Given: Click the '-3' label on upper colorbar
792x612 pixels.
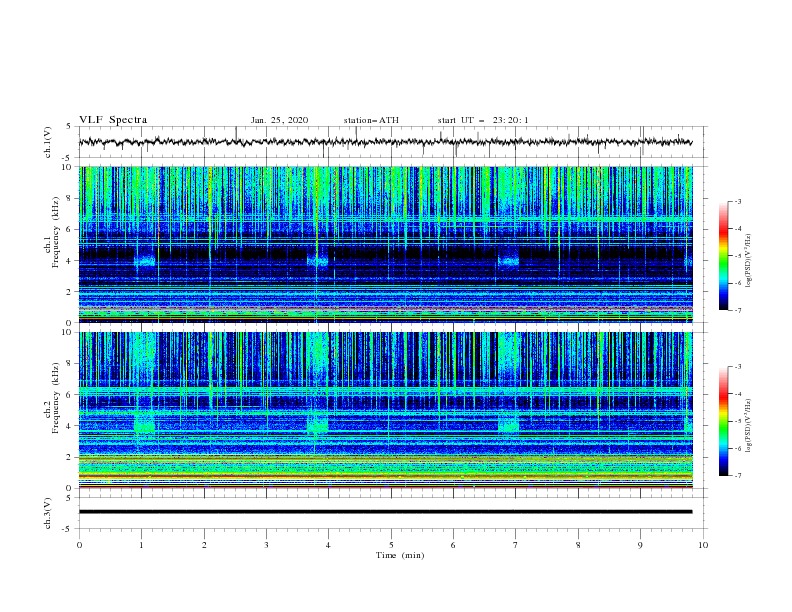Looking at the screenshot, I should pos(737,201).
